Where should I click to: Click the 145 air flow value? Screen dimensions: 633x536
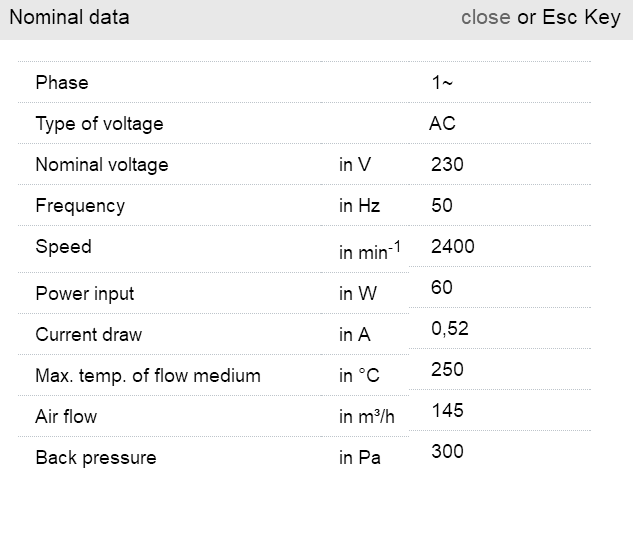[447, 411]
